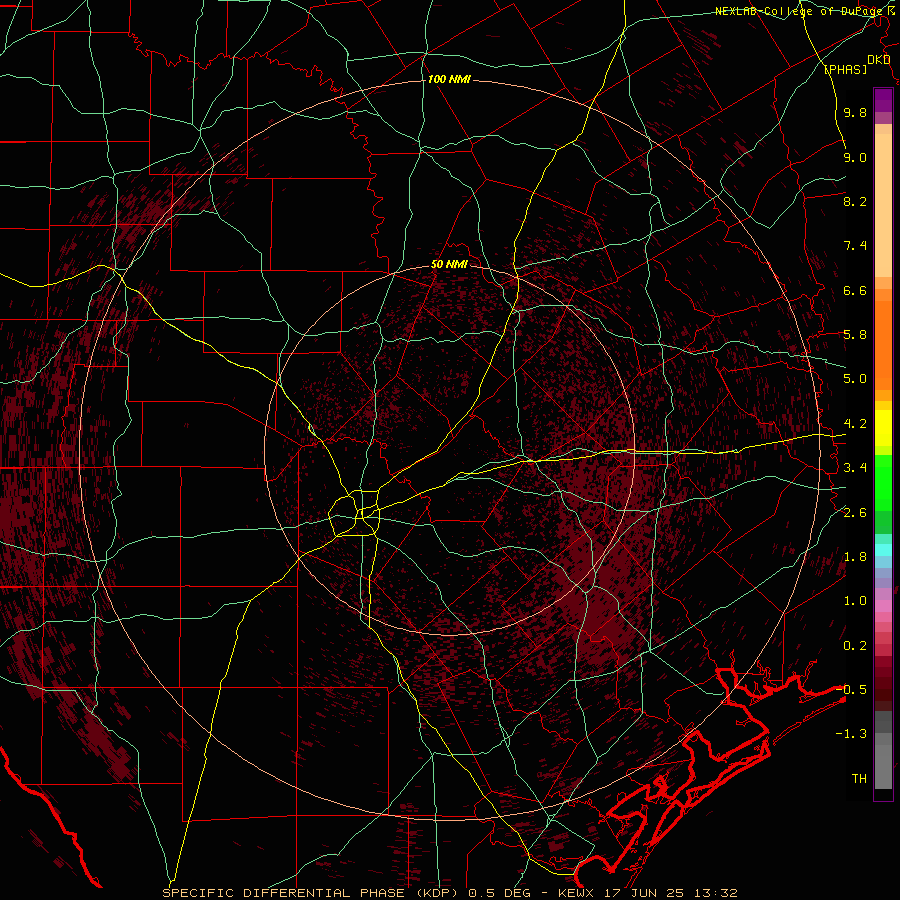
Task: Click the 0.2 scale value
Action: coord(855,646)
